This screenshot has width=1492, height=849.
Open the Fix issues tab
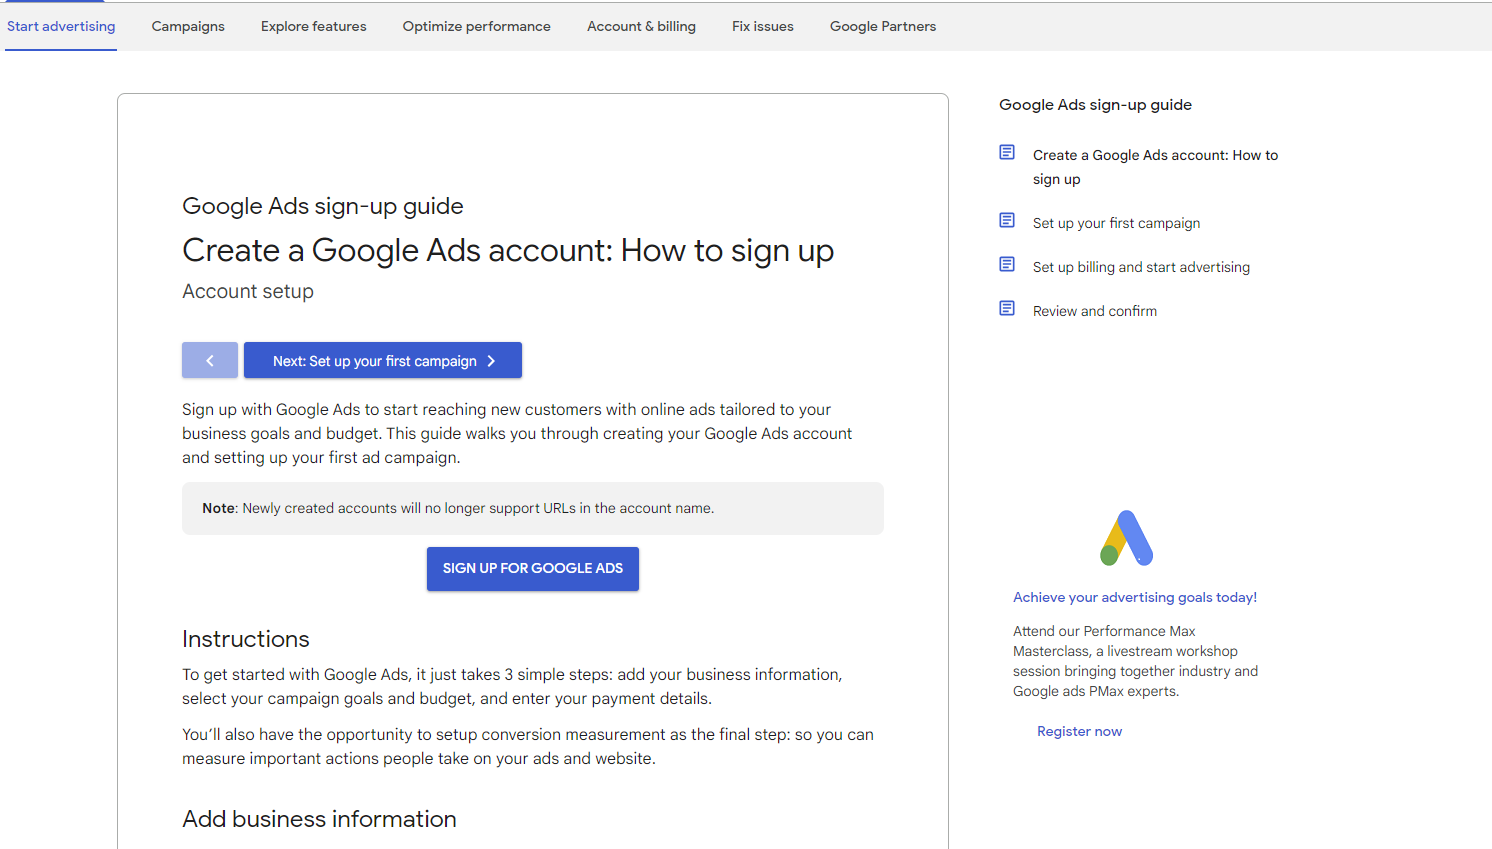763,26
